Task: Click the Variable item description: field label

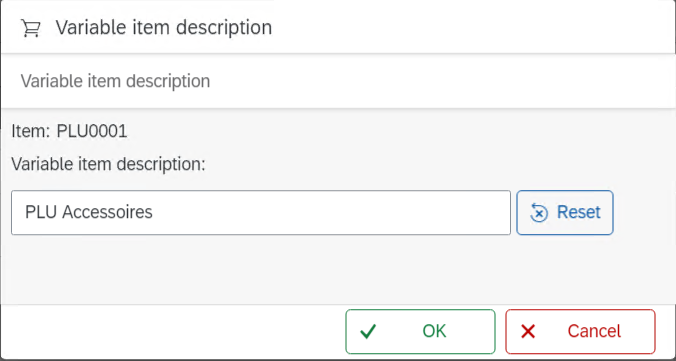Action: tap(109, 164)
